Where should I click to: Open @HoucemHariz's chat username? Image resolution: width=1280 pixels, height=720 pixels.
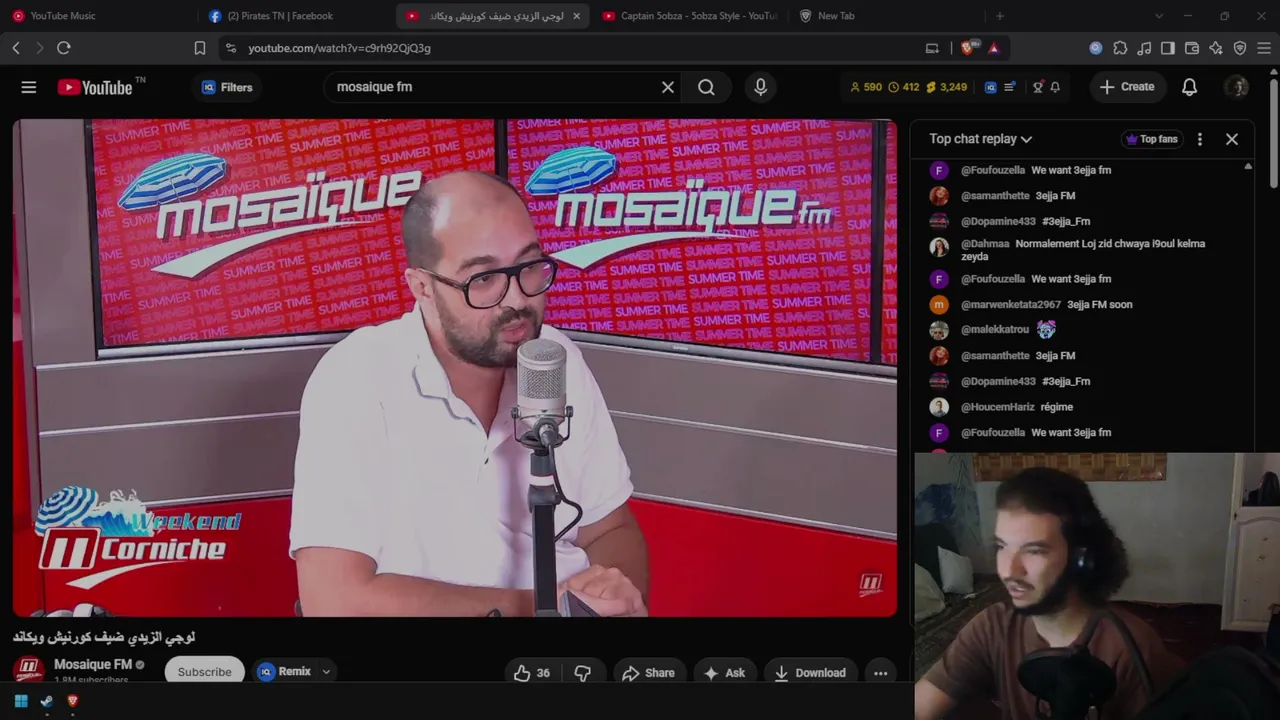[x=998, y=407]
